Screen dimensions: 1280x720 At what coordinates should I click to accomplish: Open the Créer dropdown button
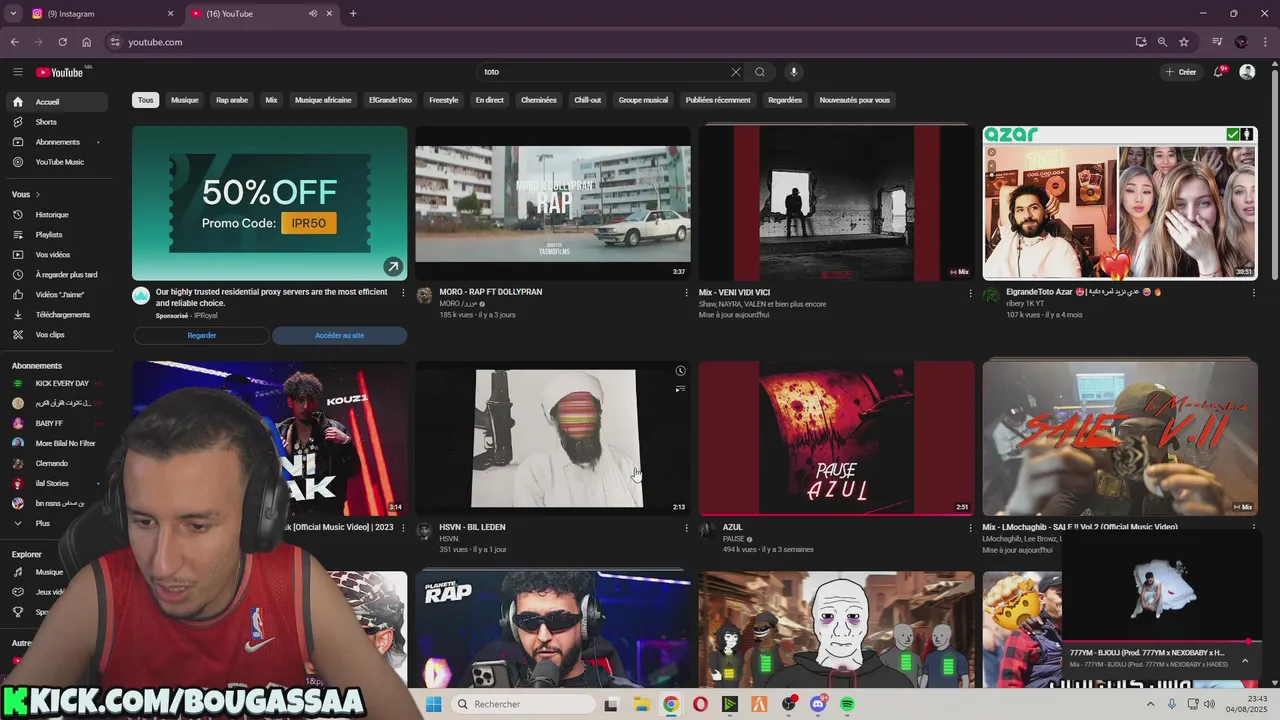[1181, 72]
